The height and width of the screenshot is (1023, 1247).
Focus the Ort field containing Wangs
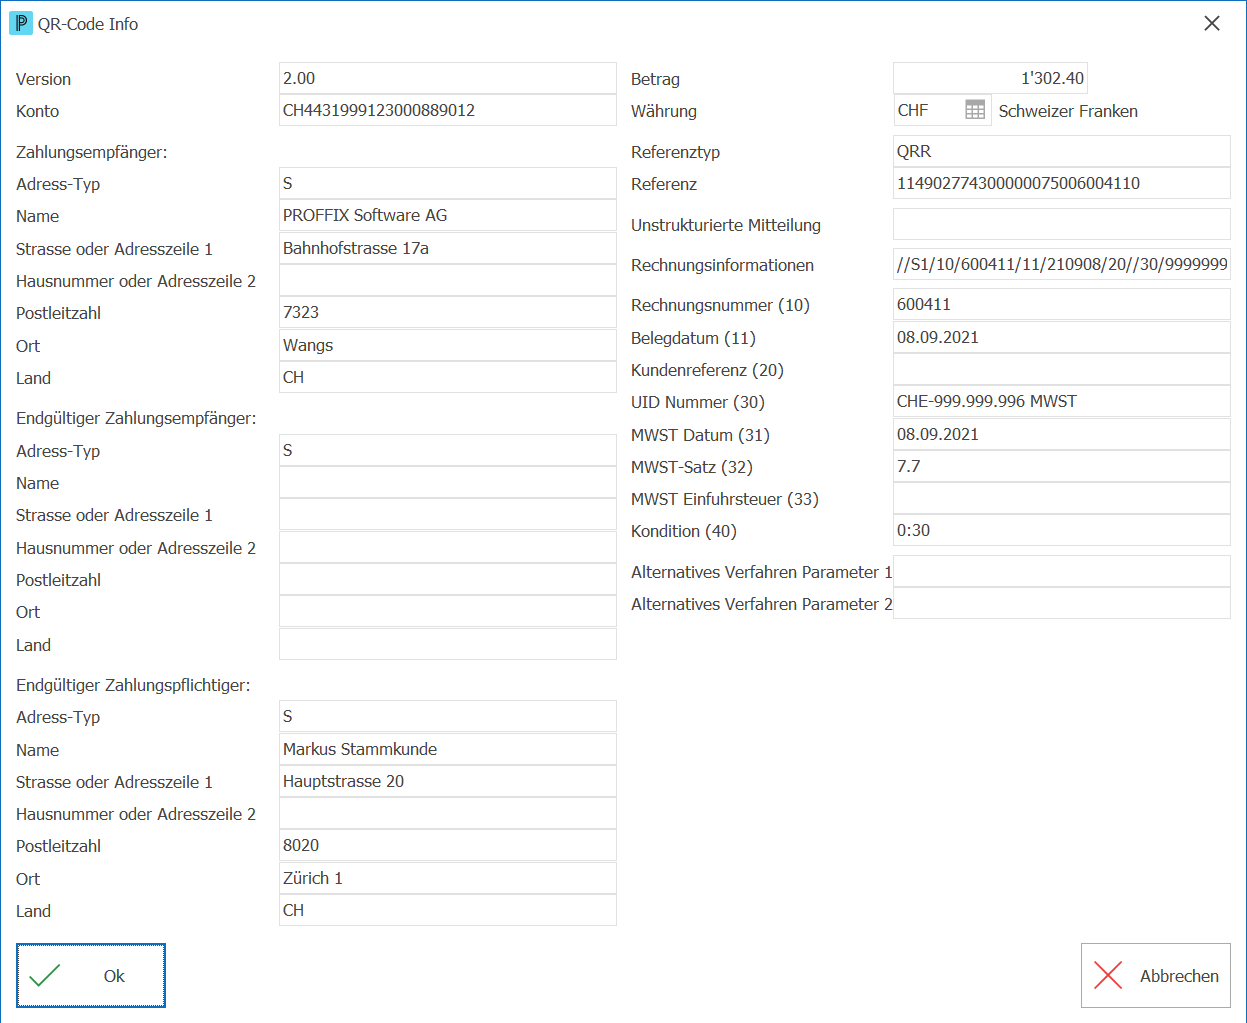point(448,345)
